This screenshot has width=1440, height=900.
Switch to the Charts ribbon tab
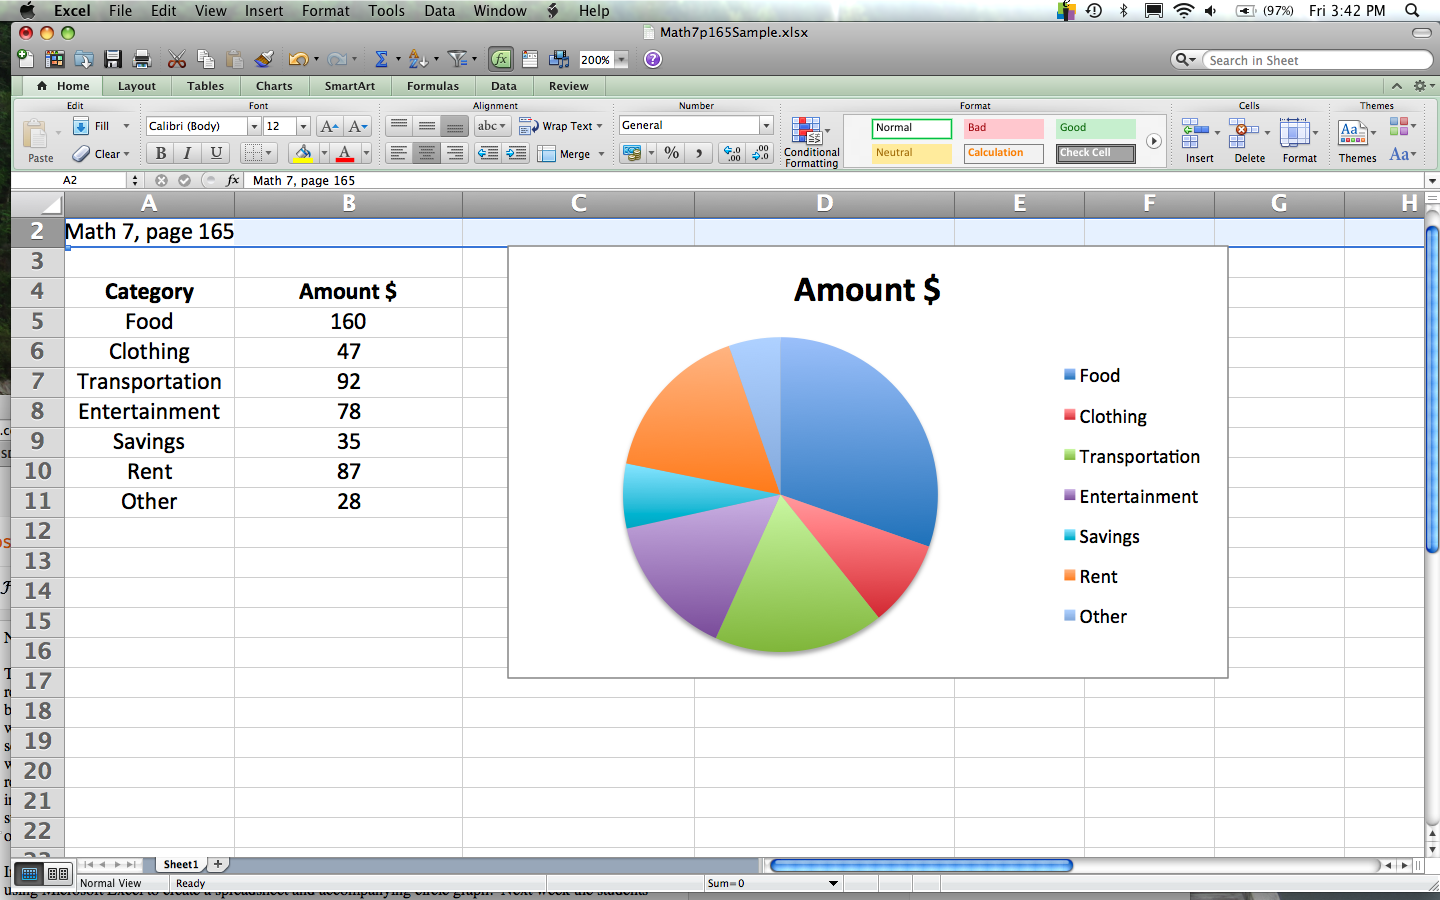click(274, 86)
